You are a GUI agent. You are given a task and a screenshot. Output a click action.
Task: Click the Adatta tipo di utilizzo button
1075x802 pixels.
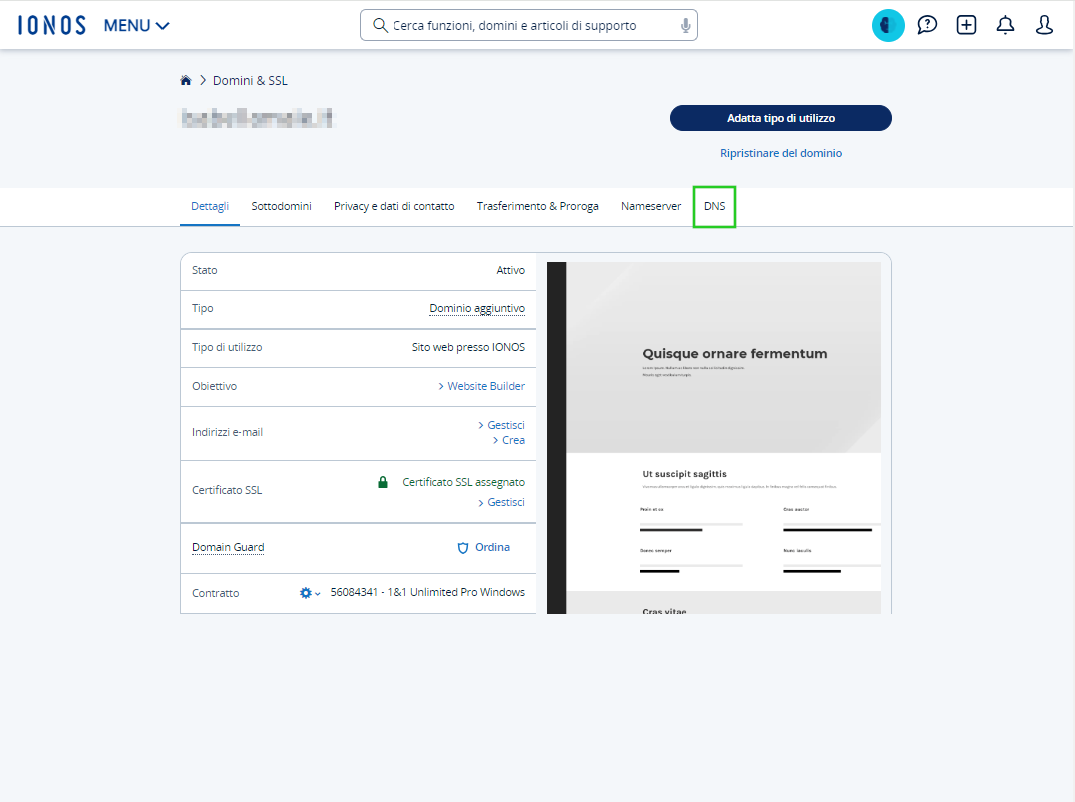click(x=781, y=118)
